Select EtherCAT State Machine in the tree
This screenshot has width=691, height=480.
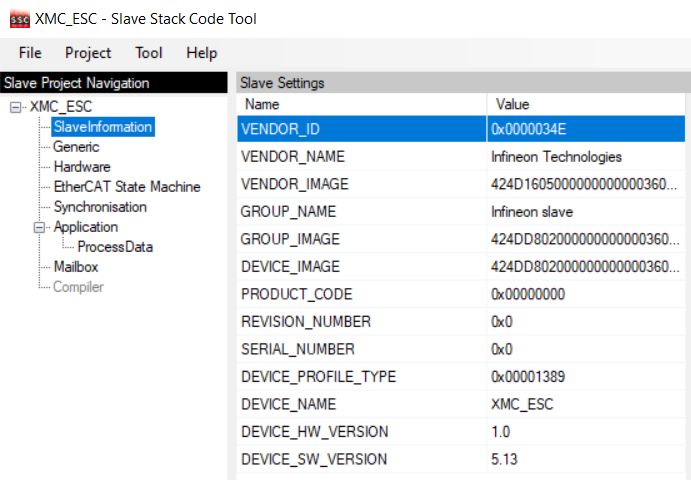[x=127, y=187]
